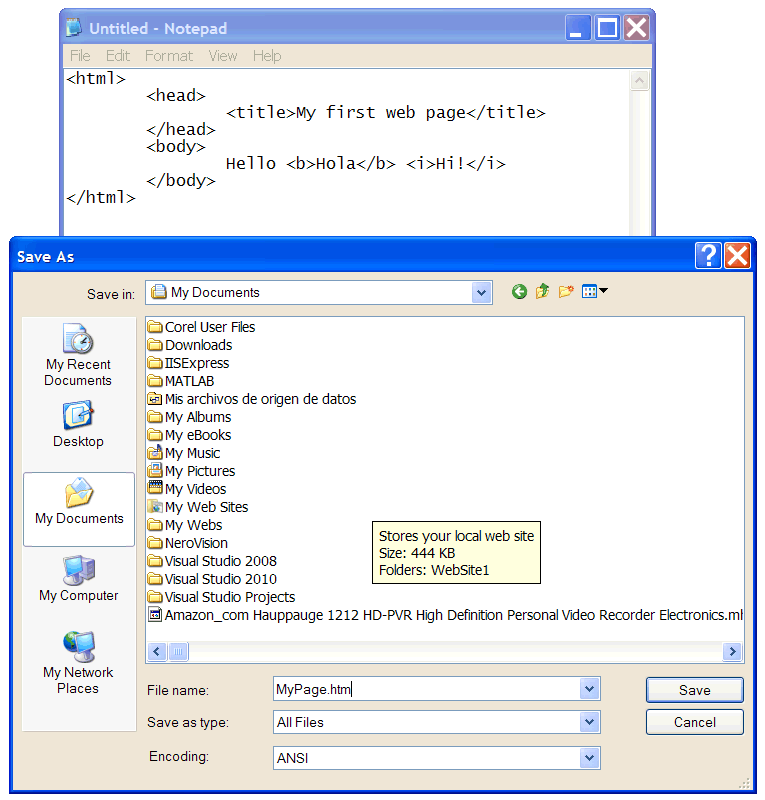Click the file list left scroll arrow
Screen dimensions: 765x800
tap(157, 652)
